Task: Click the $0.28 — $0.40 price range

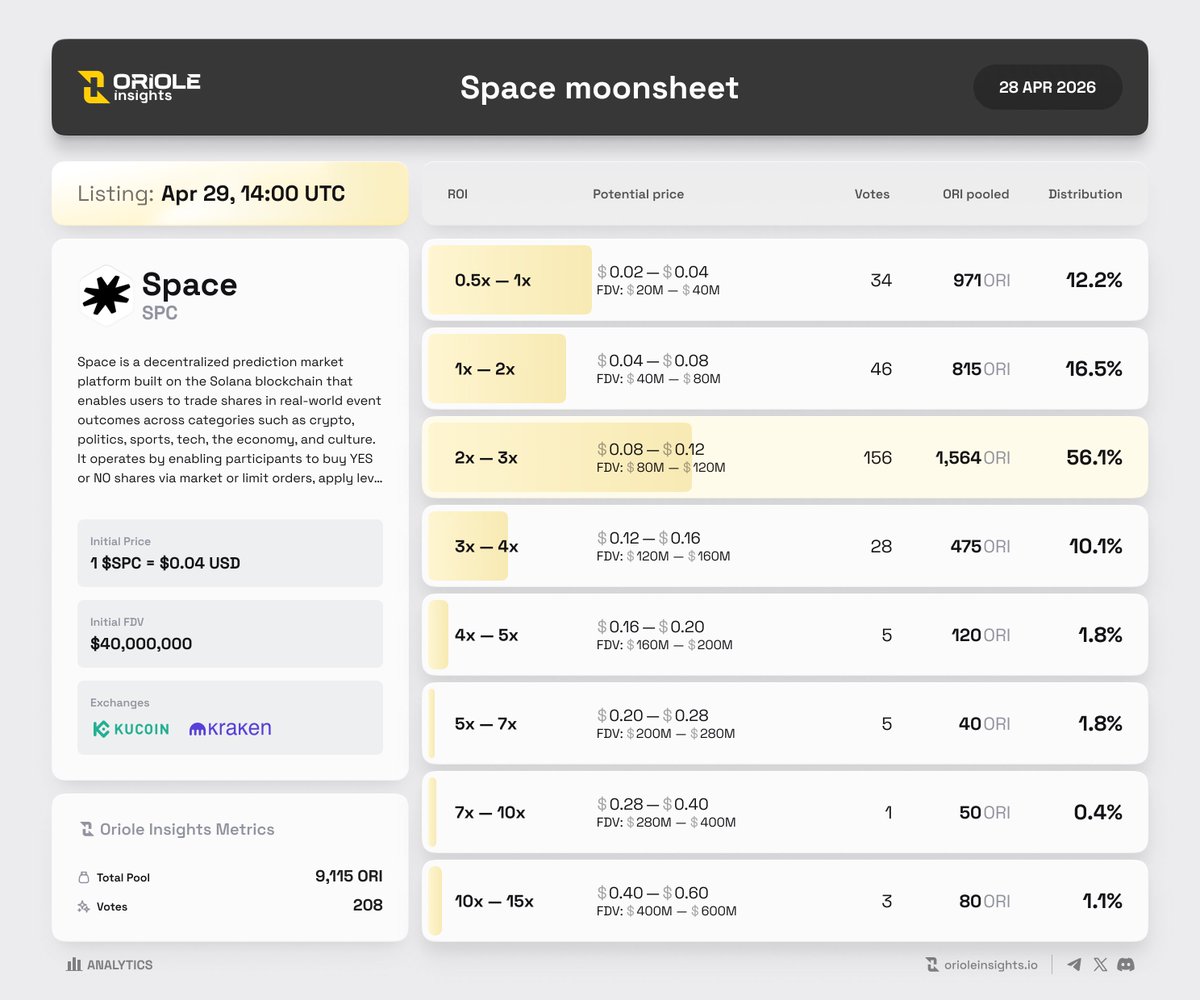Action: [x=652, y=803]
